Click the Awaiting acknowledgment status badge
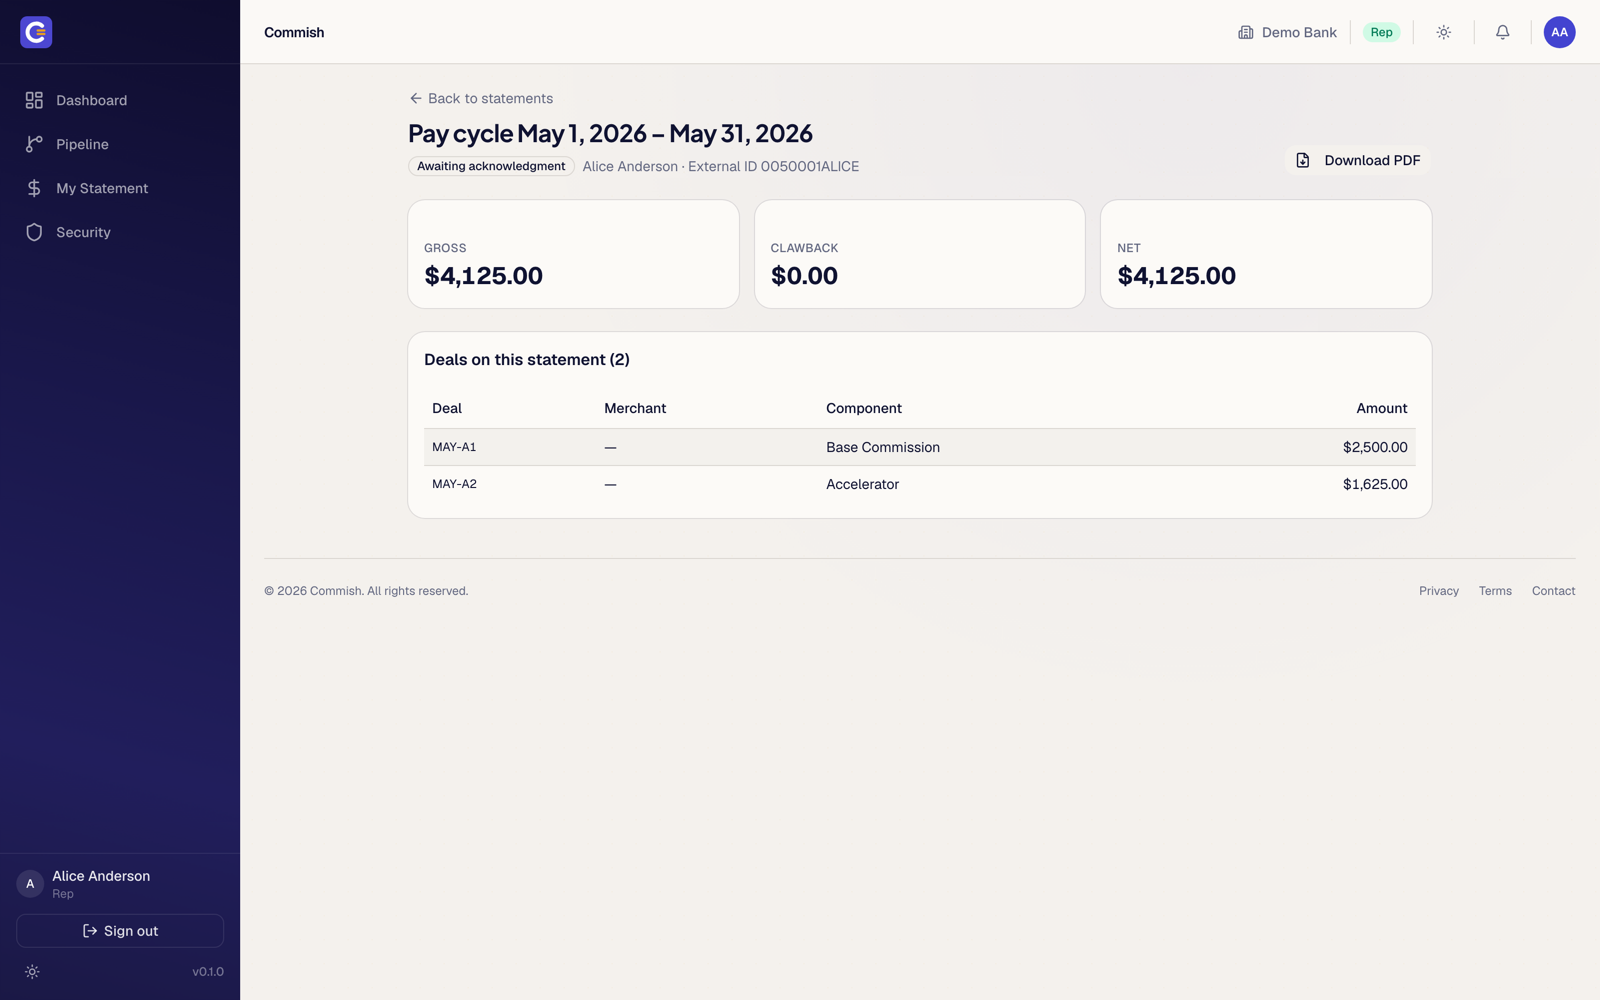The width and height of the screenshot is (1600, 1000). pyautogui.click(x=491, y=166)
